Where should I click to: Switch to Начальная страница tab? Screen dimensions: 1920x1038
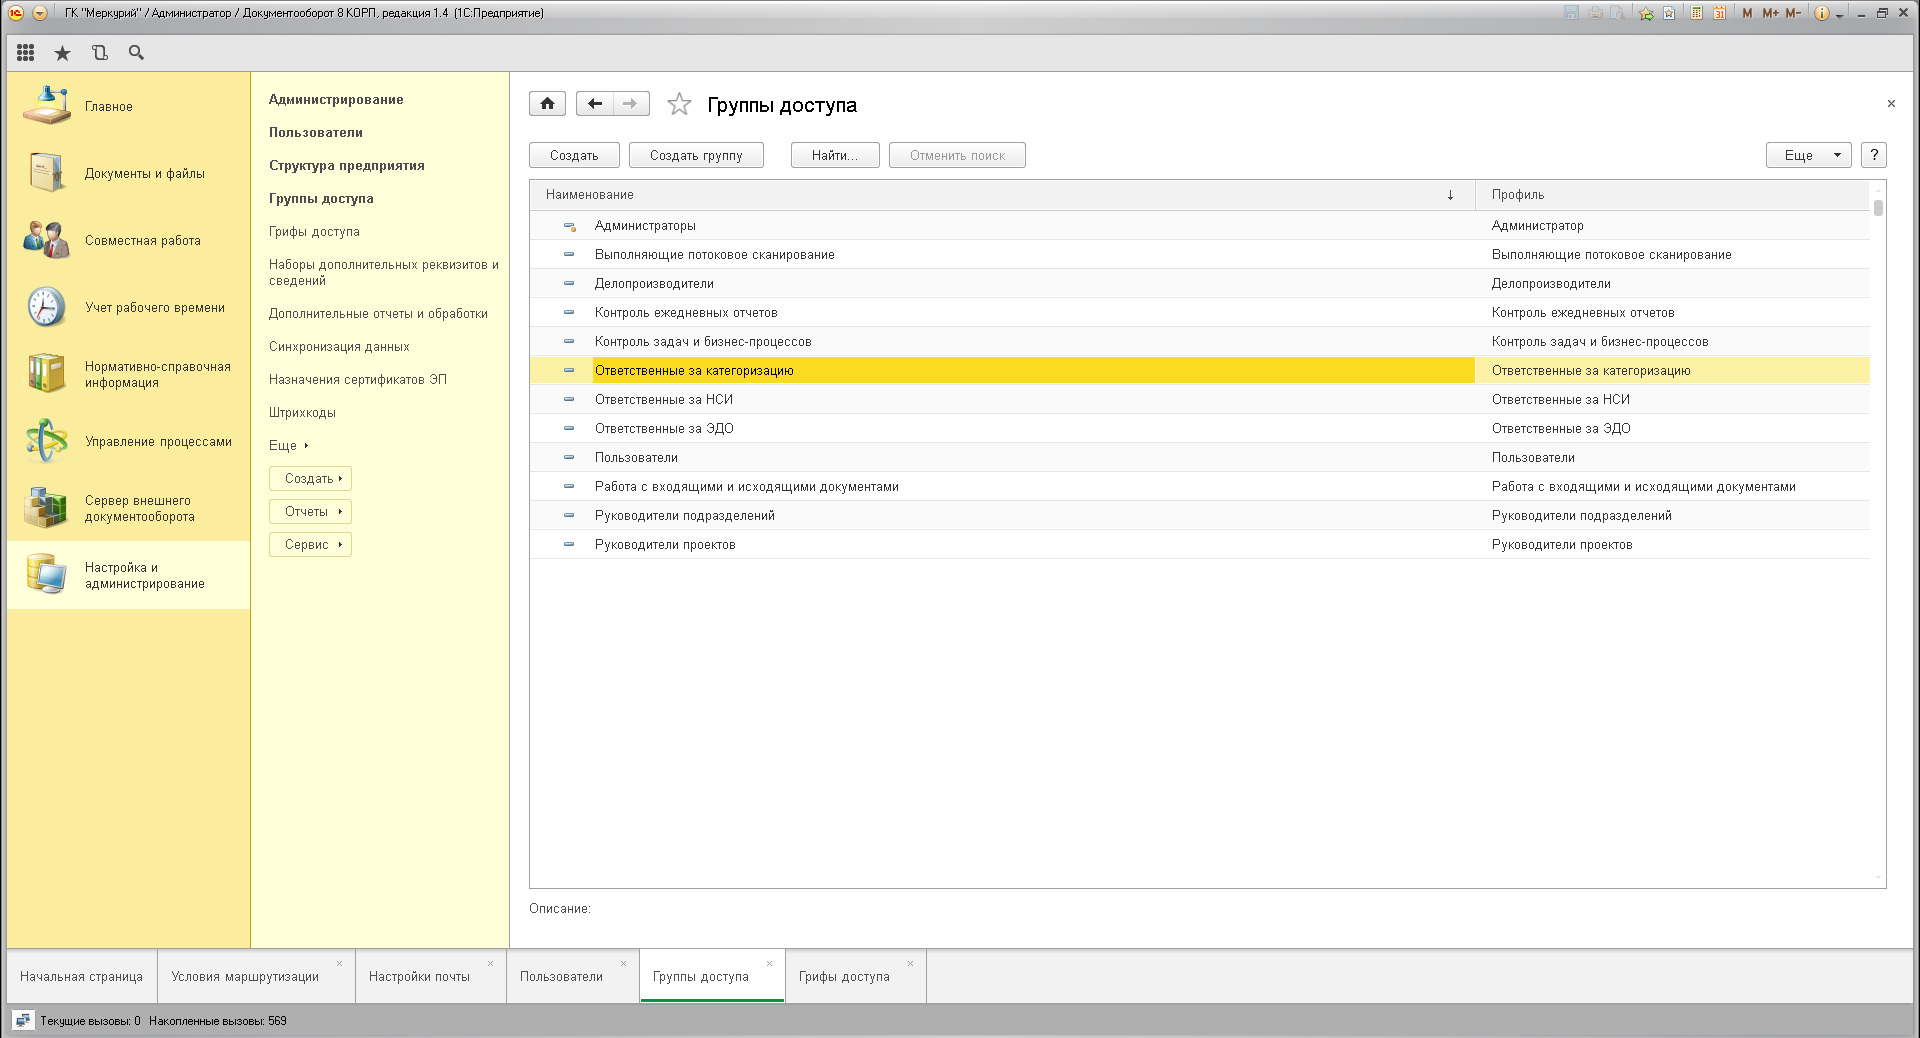[x=82, y=976]
